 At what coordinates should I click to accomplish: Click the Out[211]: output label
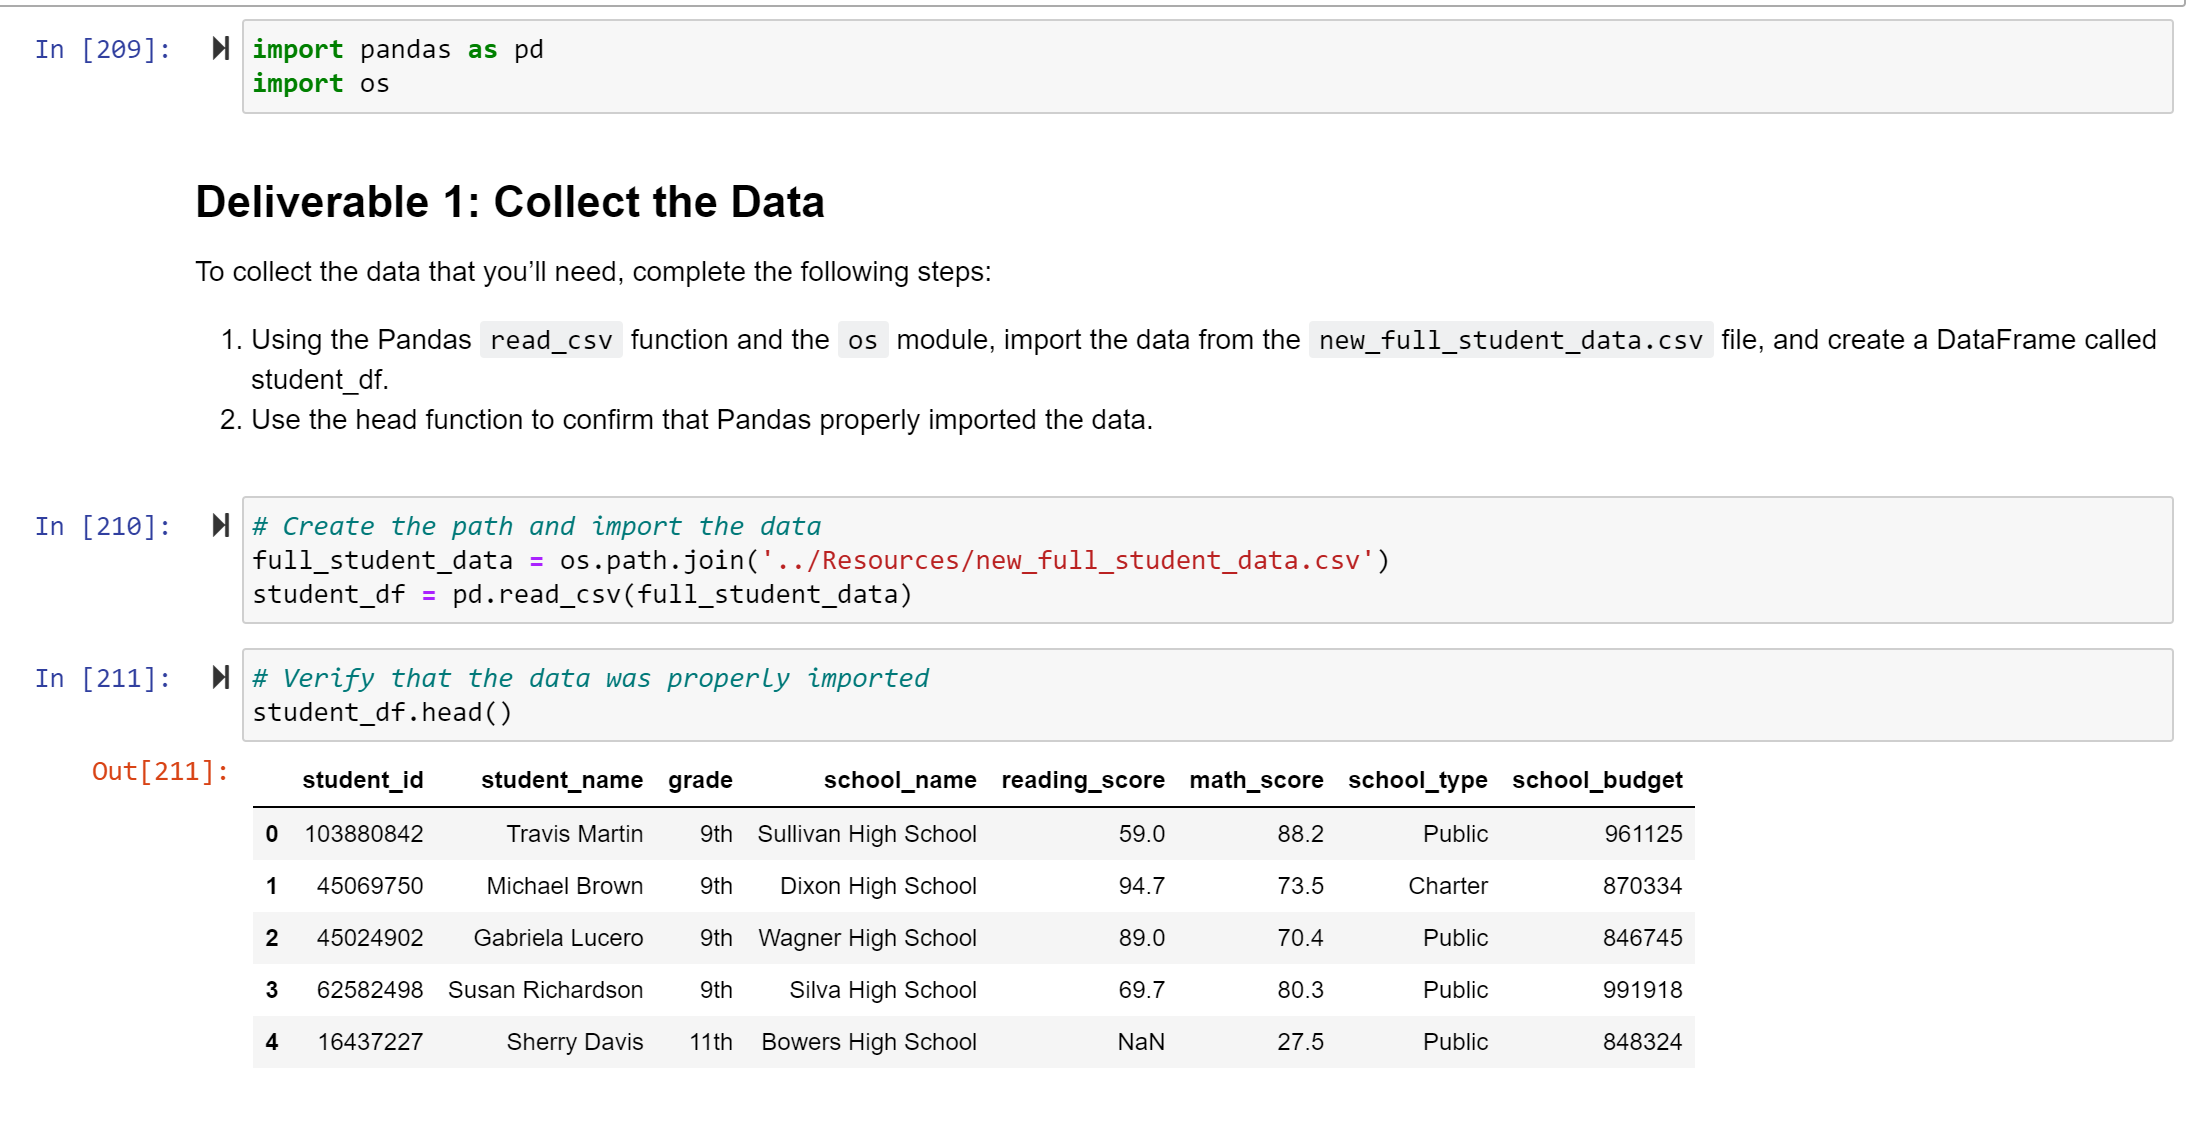(x=160, y=771)
